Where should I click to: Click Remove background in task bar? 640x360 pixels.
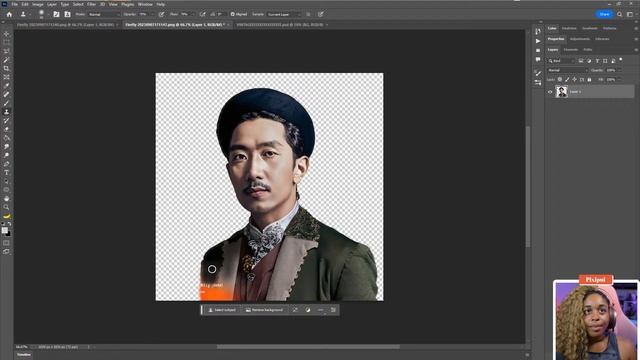264,310
